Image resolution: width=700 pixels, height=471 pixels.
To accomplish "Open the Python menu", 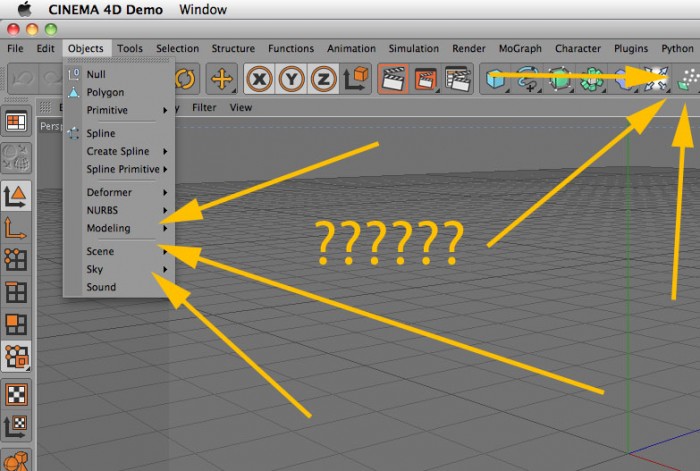I will click(x=677, y=48).
